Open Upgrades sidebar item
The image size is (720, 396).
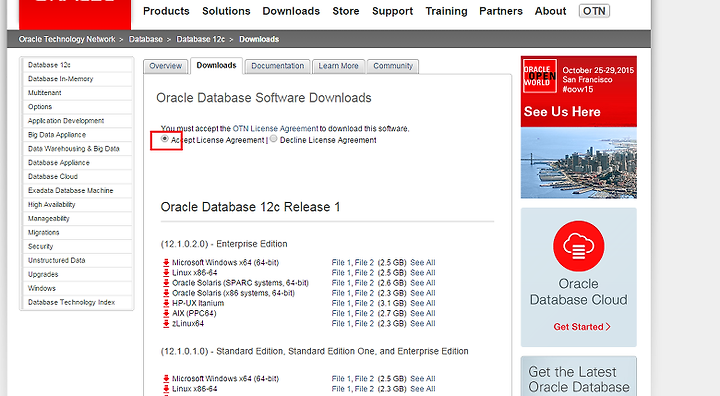[x=77, y=274]
